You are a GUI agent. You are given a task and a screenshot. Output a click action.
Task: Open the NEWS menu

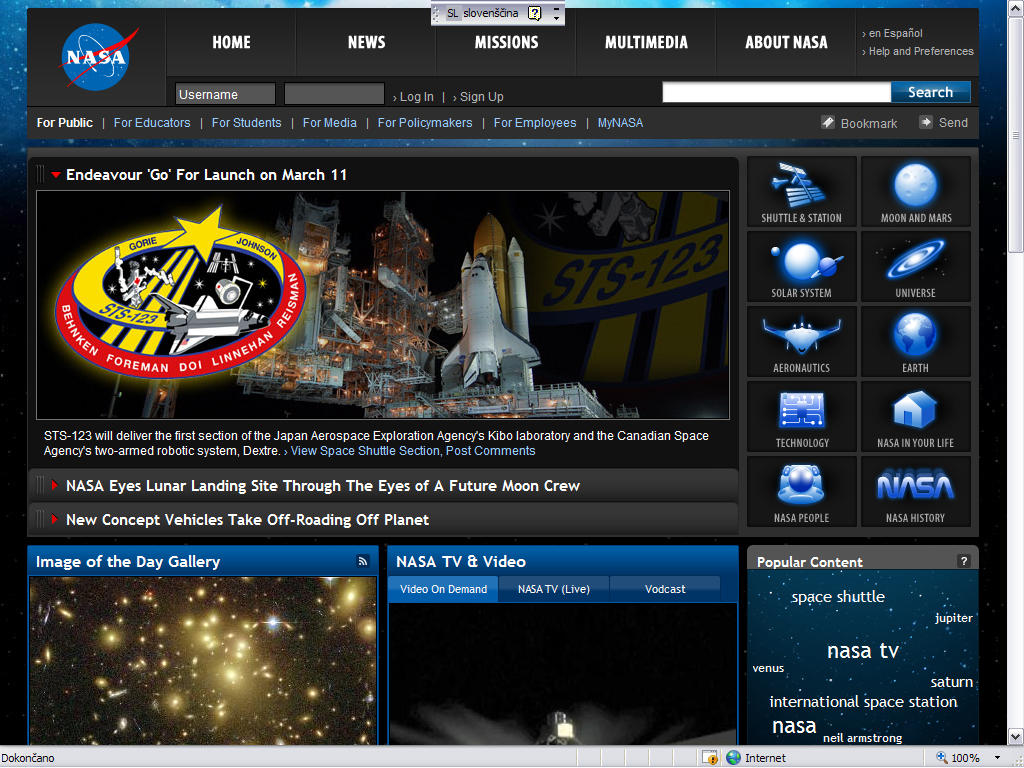pos(366,42)
